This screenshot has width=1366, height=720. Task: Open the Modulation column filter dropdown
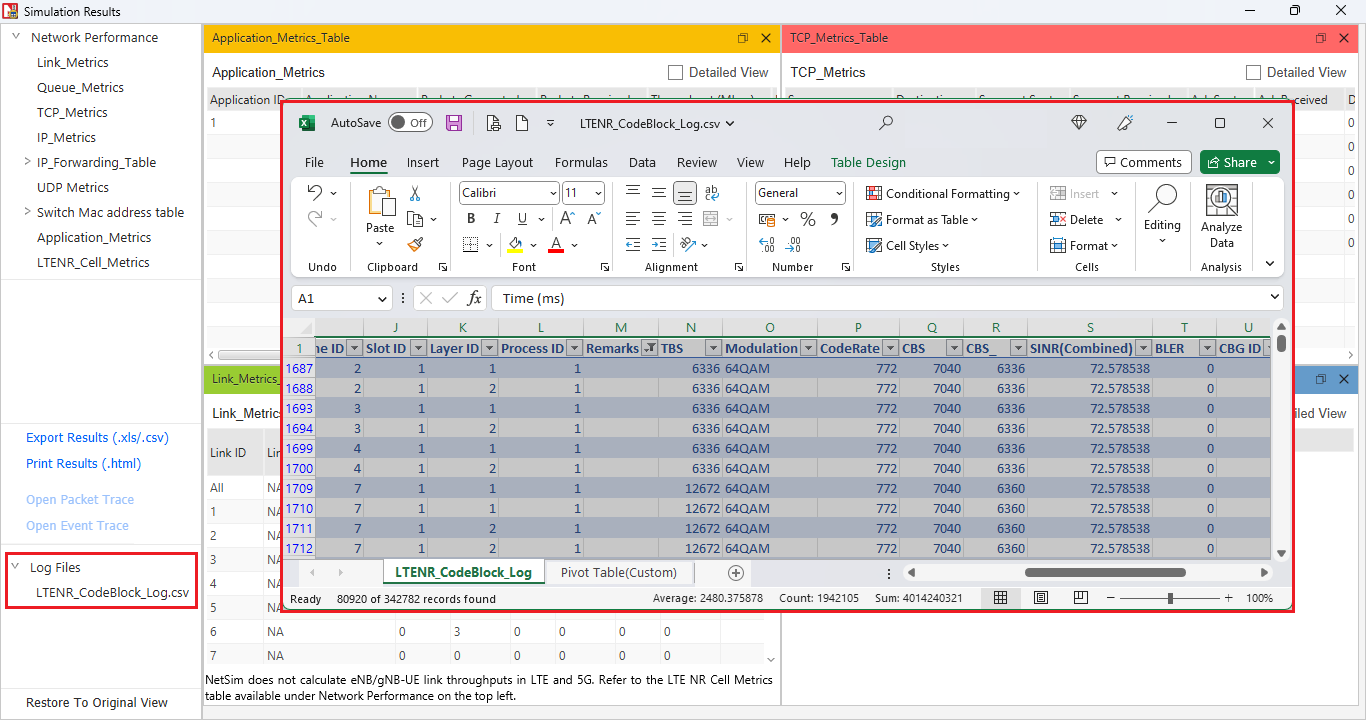(x=807, y=348)
